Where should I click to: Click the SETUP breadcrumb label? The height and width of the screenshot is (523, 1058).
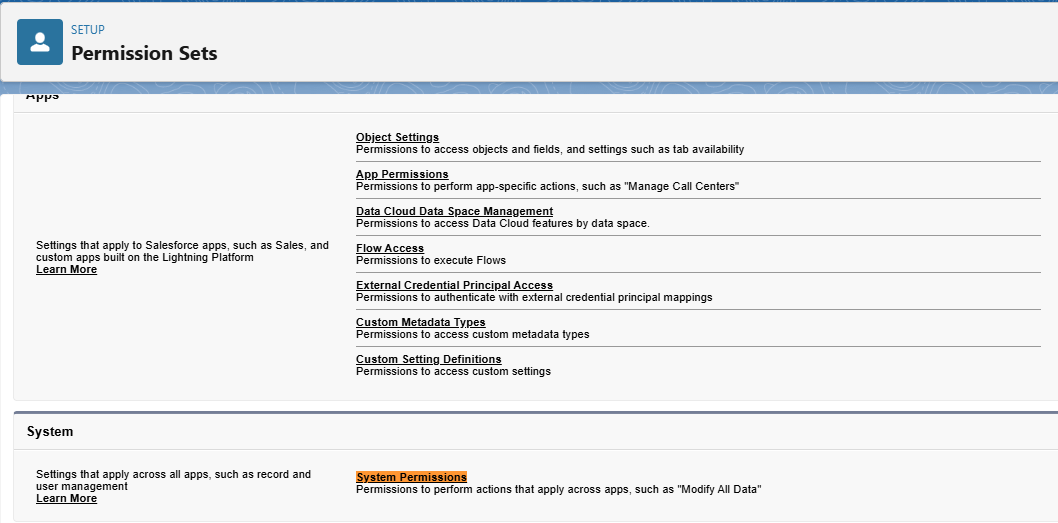88,30
